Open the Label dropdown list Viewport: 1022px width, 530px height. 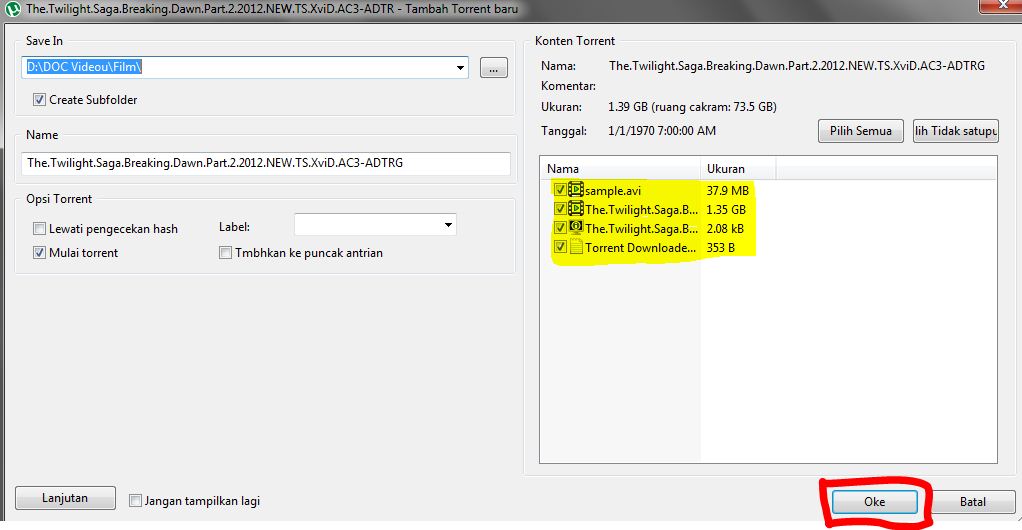(x=448, y=225)
